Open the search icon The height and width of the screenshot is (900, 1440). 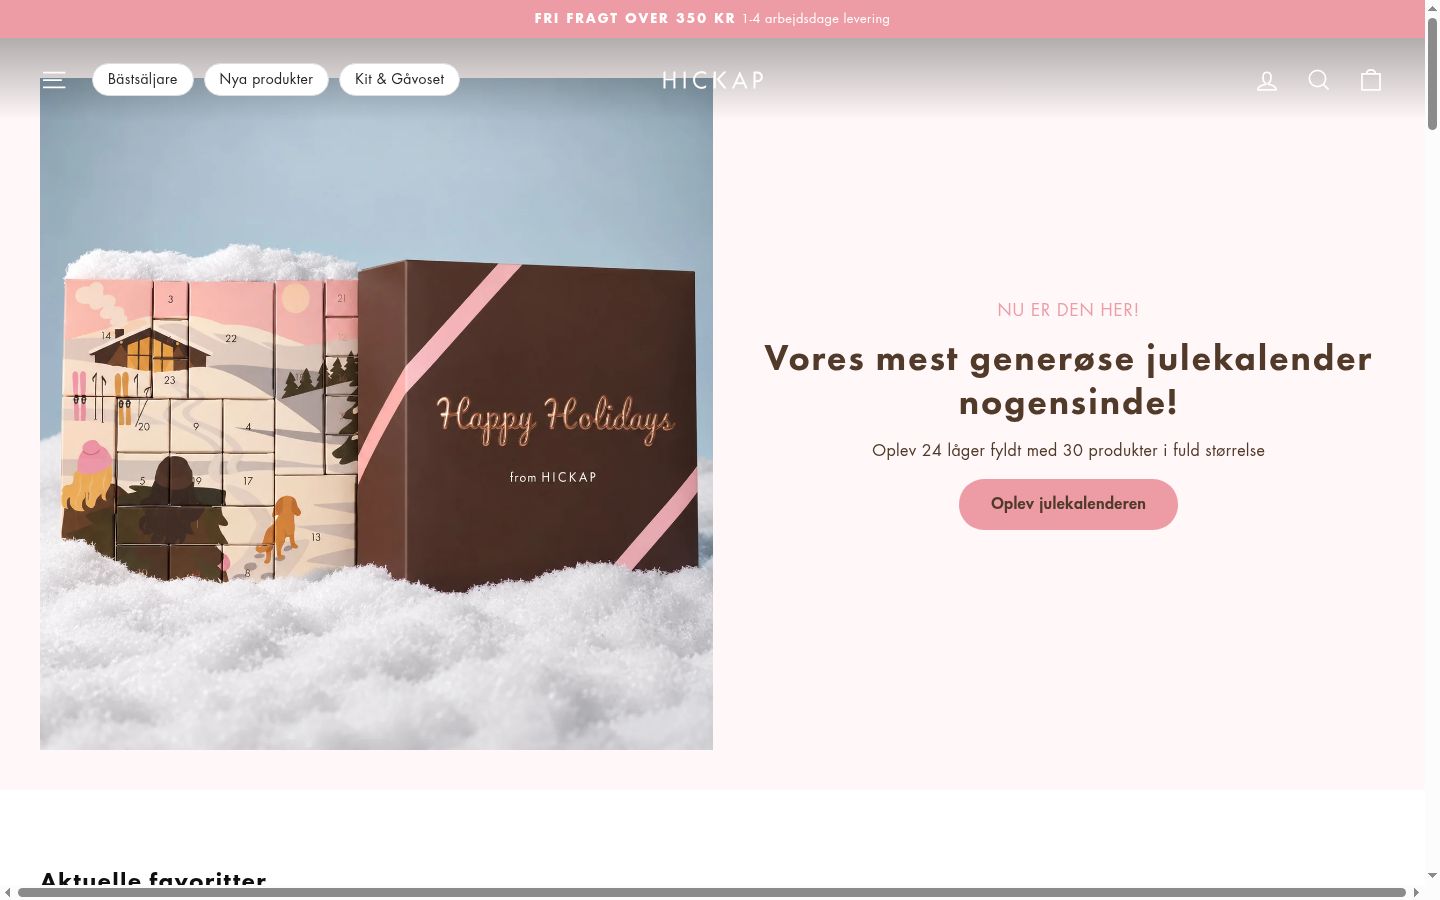(x=1319, y=80)
